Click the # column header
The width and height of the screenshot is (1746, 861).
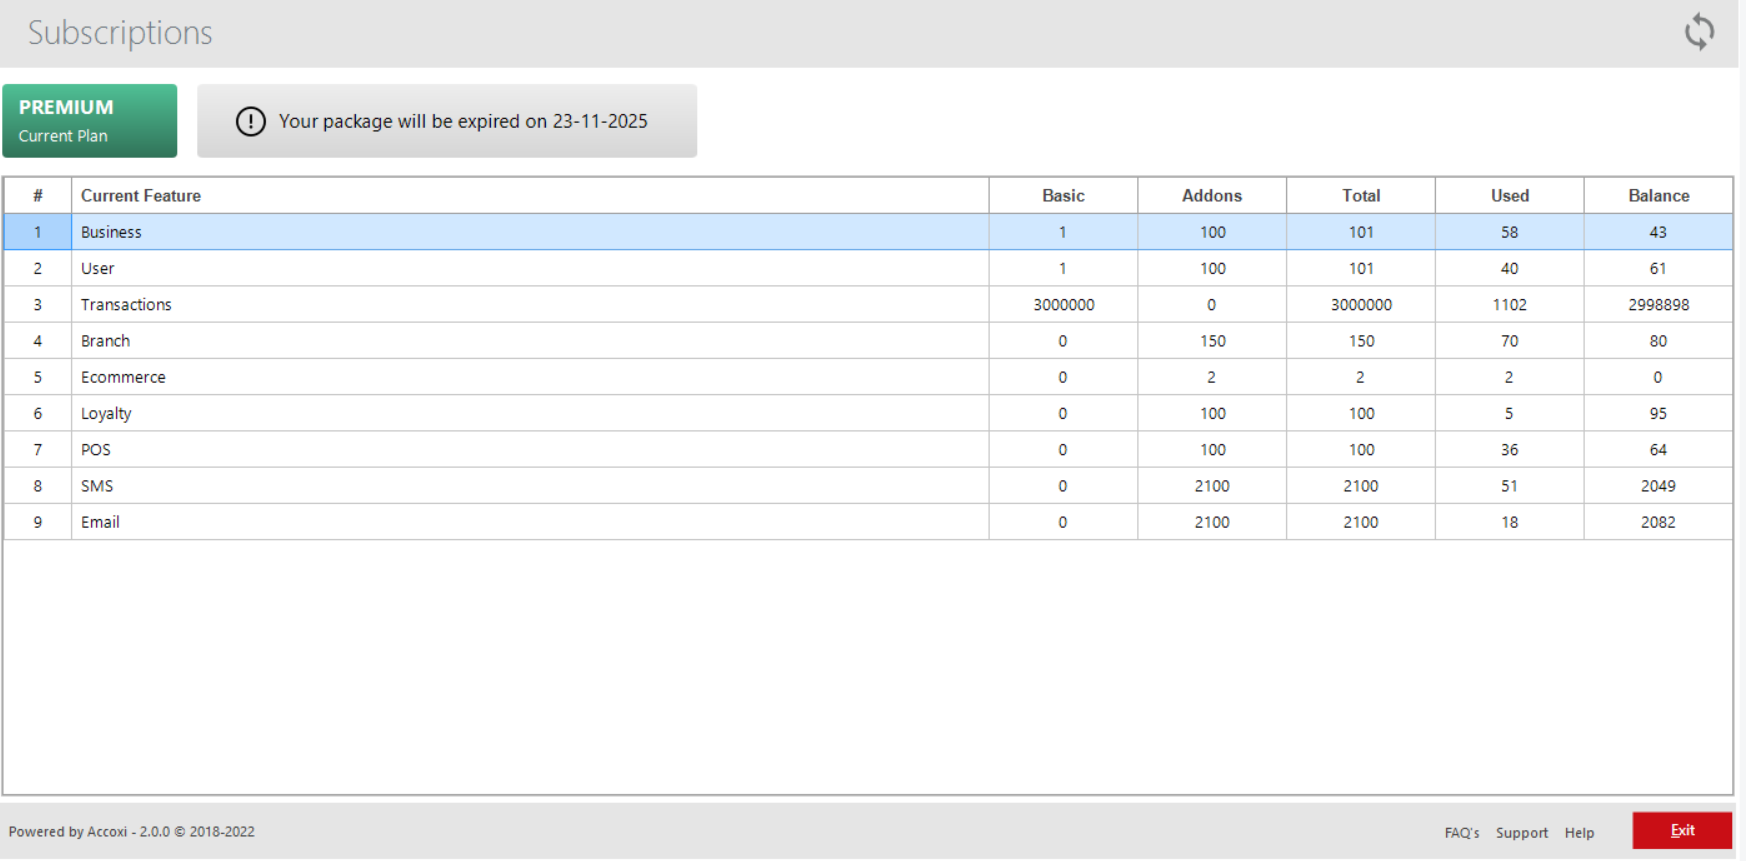[38, 196]
